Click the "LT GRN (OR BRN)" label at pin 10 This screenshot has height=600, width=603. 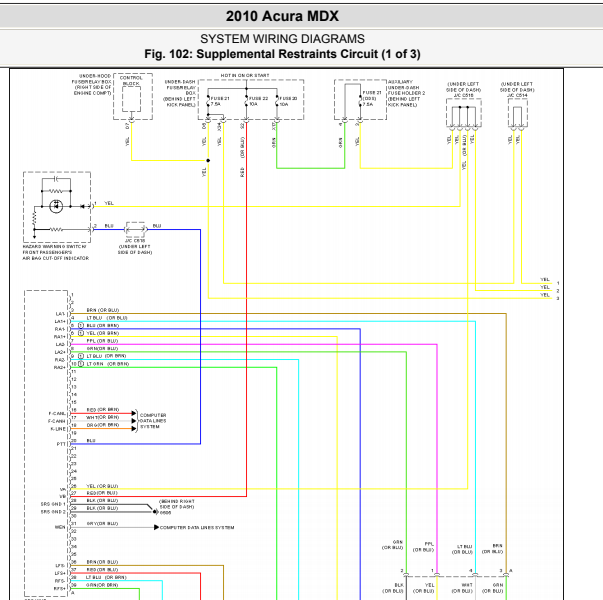pyautogui.click(x=108, y=364)
